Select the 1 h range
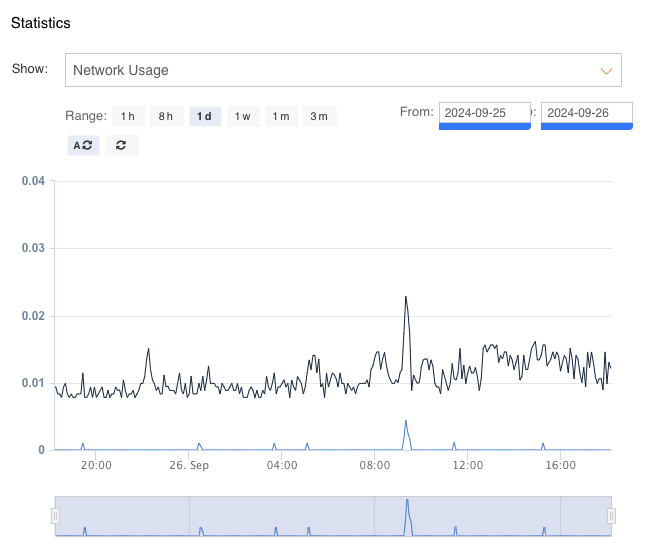 127,116
